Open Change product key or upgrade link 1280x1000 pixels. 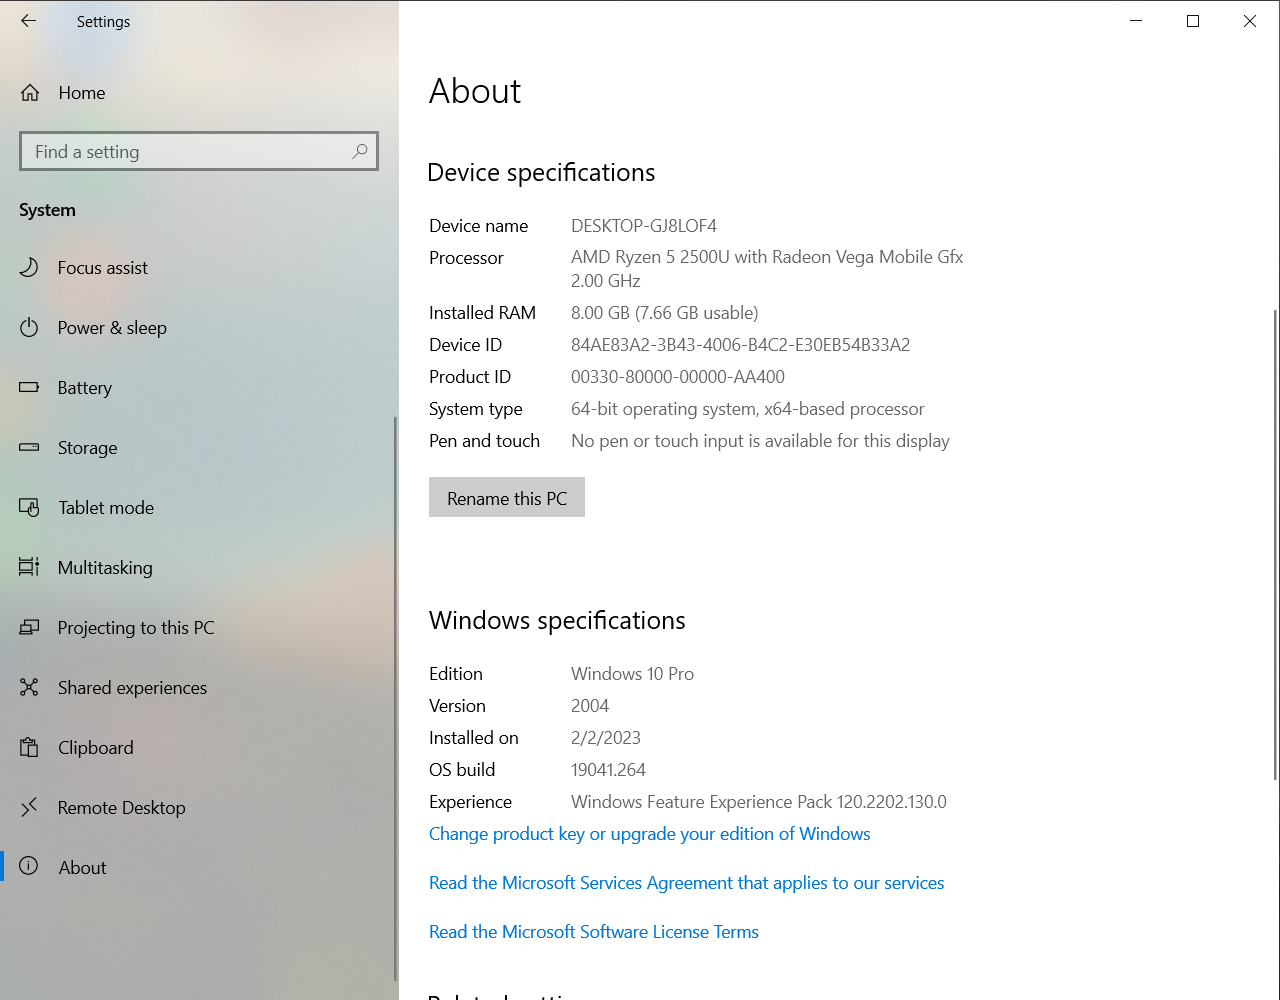coord(649,834)
